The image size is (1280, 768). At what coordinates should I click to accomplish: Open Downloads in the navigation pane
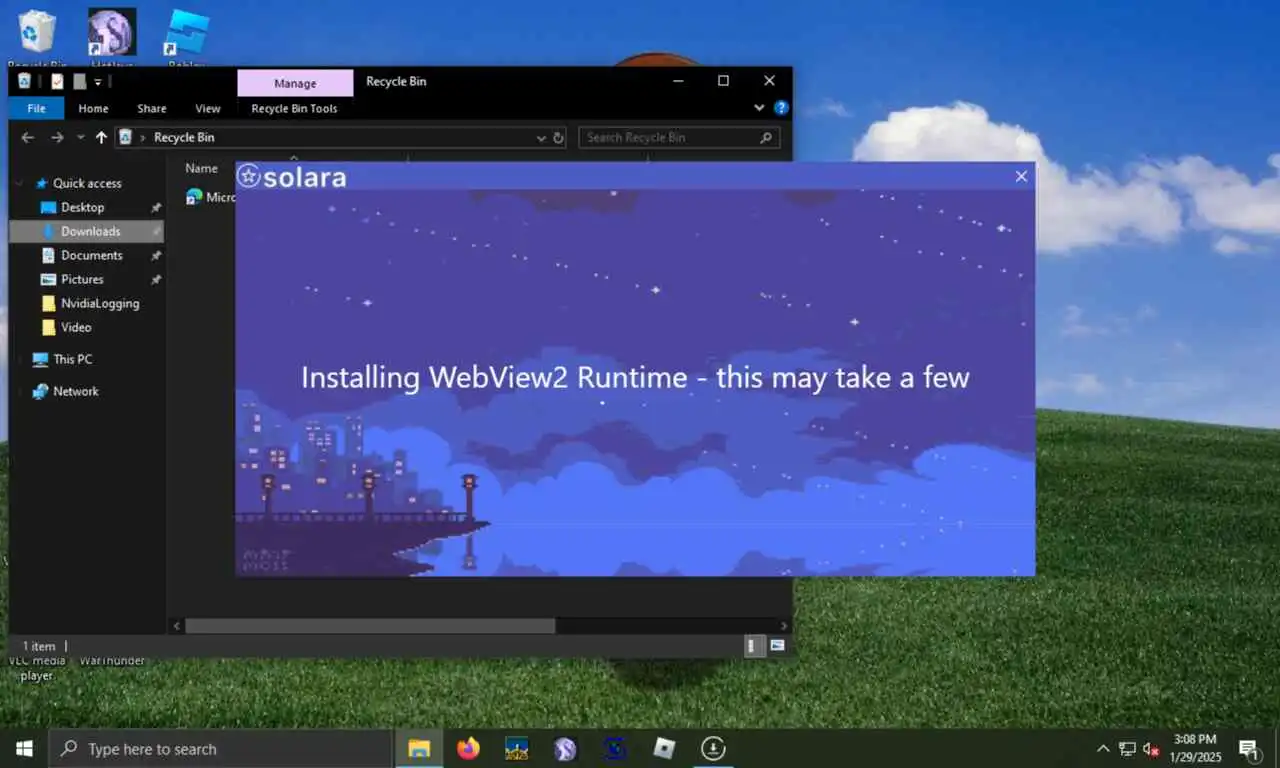click(90, 232)
